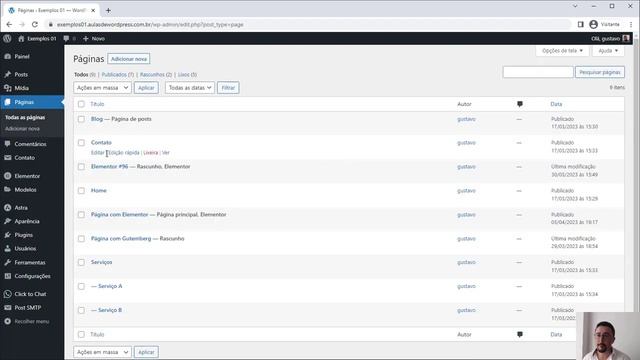The height and width of the screenshot is (360, 640).
Task: Click the Posts pin icon
Action: (8, 74)
